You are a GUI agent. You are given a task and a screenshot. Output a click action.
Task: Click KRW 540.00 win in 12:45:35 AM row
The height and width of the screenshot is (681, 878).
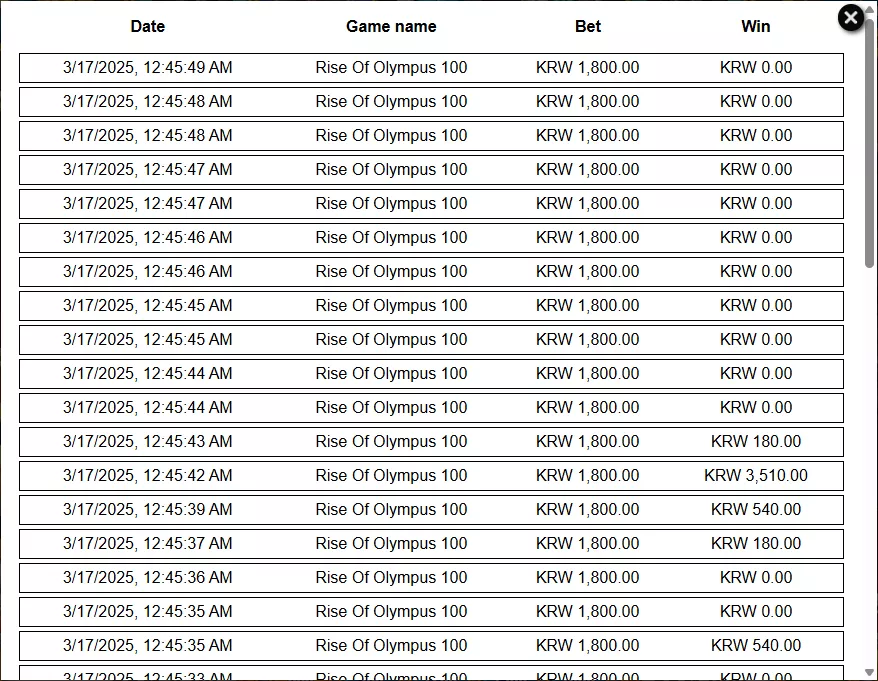coord(756,645)
